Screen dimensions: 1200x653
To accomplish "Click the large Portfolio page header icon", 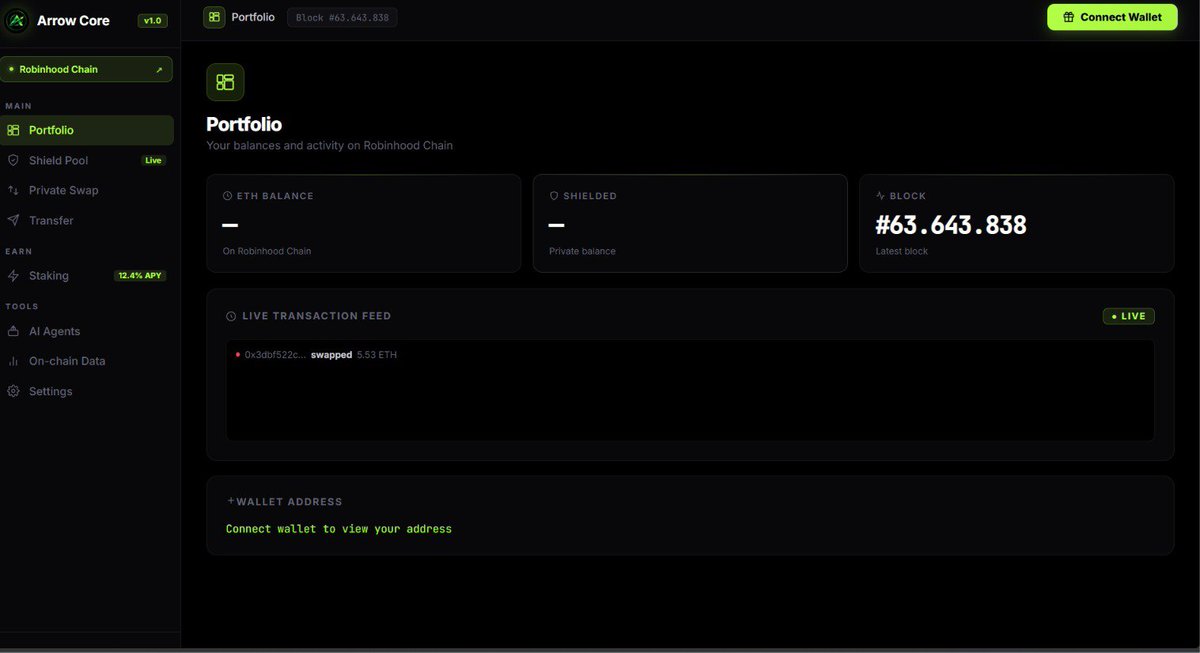I will coord(225,82).
